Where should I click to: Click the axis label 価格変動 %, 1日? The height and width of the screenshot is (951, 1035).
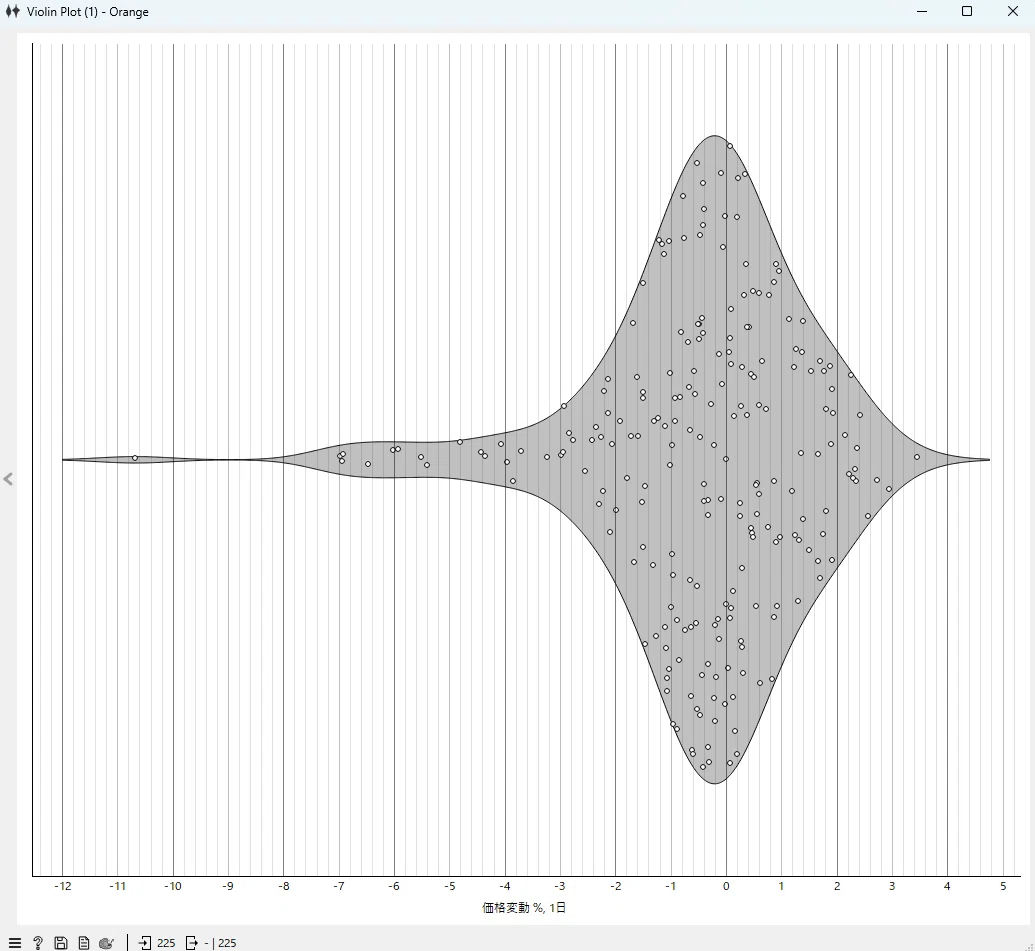pyautogui.click(x=524, y=907)
